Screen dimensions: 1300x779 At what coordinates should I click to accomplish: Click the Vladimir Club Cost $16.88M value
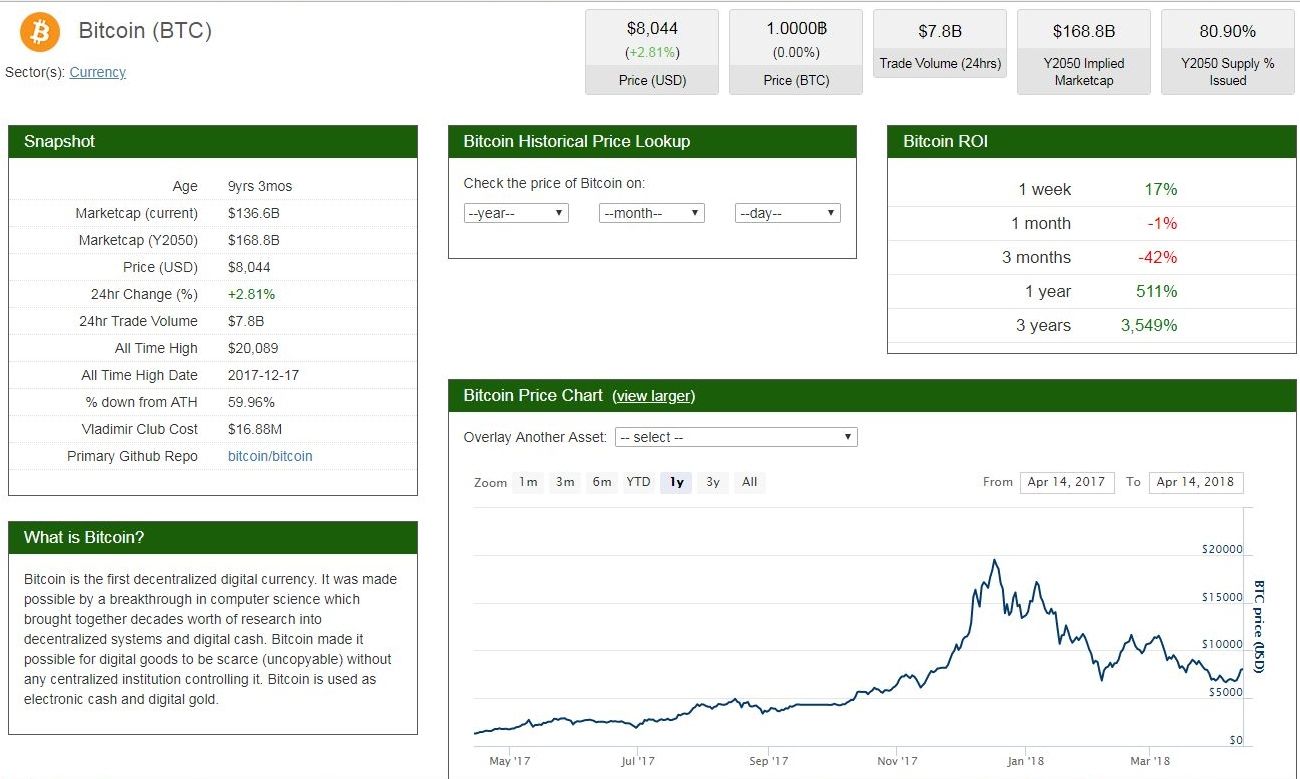[x=255, y=429]
